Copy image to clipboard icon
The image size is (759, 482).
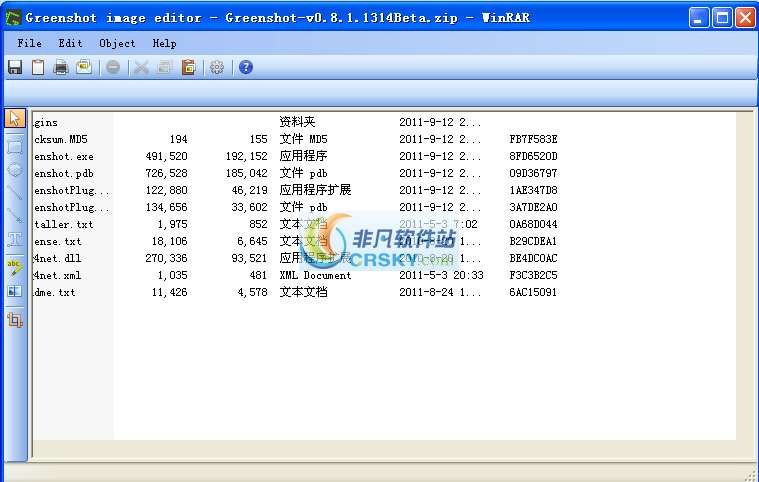[x=38, y=67]
